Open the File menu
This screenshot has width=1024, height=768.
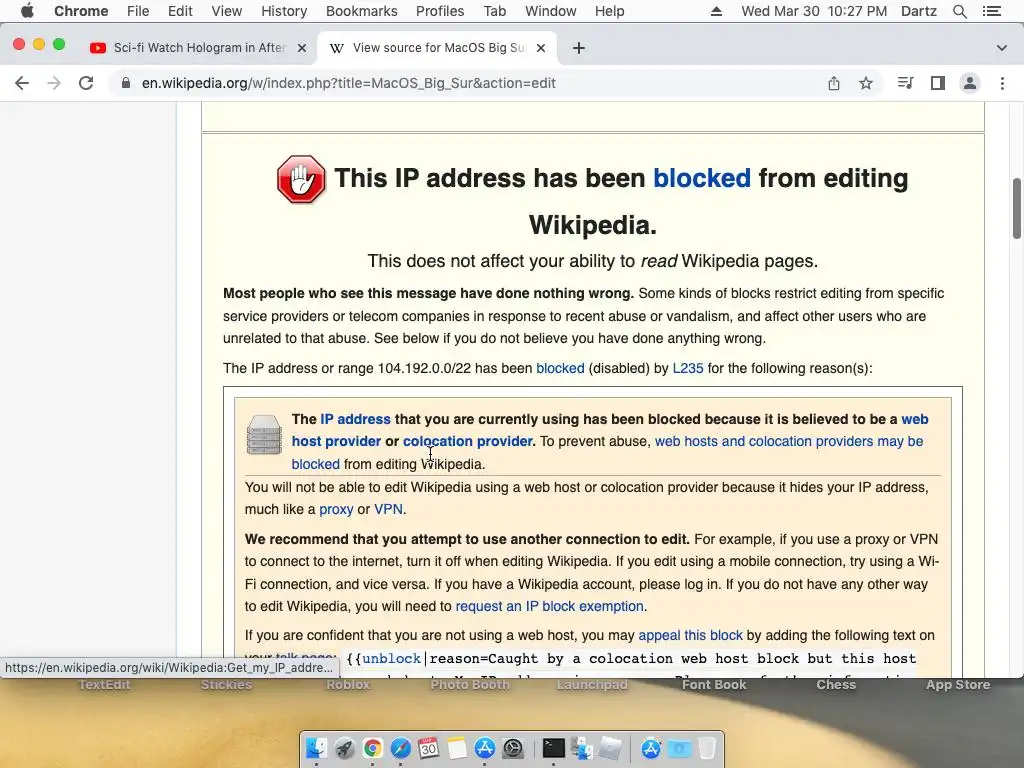click(138, 11)
